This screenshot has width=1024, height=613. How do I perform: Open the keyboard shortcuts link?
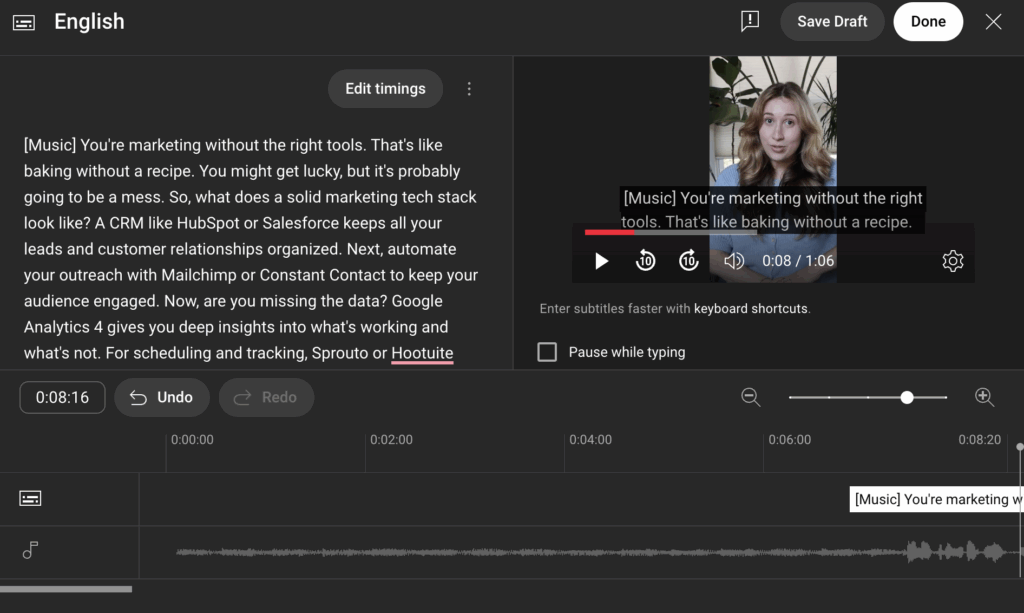(x=750, y=309)
